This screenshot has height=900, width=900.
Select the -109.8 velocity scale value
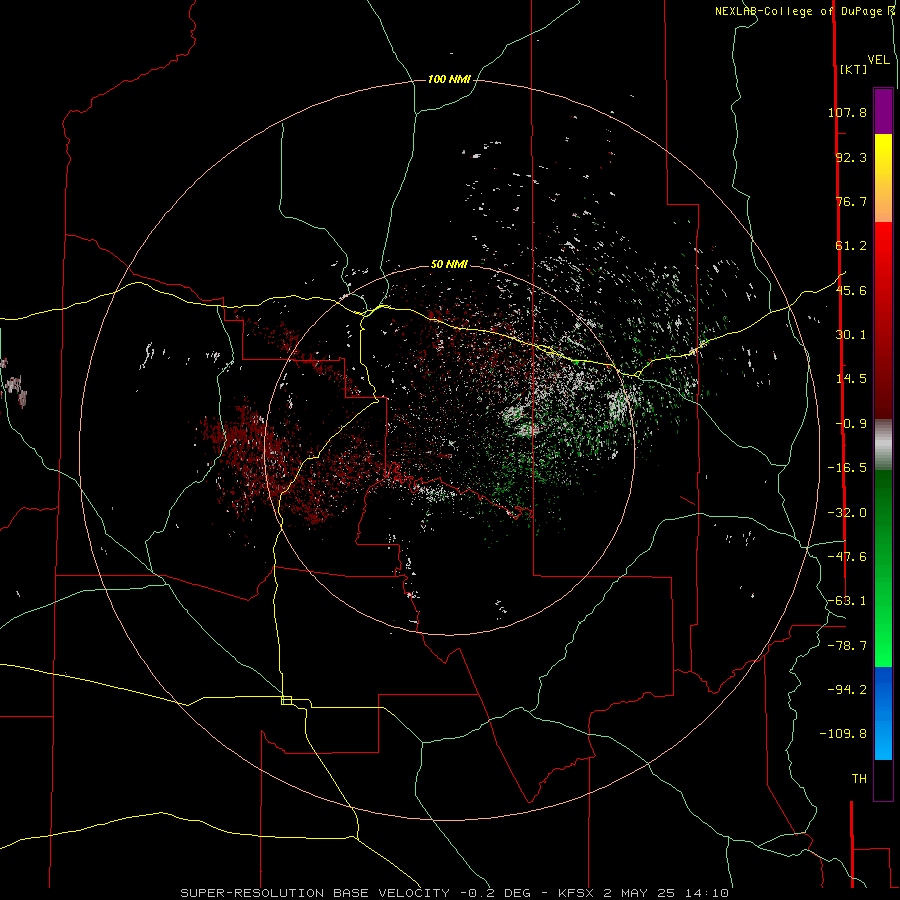[843, 734]
